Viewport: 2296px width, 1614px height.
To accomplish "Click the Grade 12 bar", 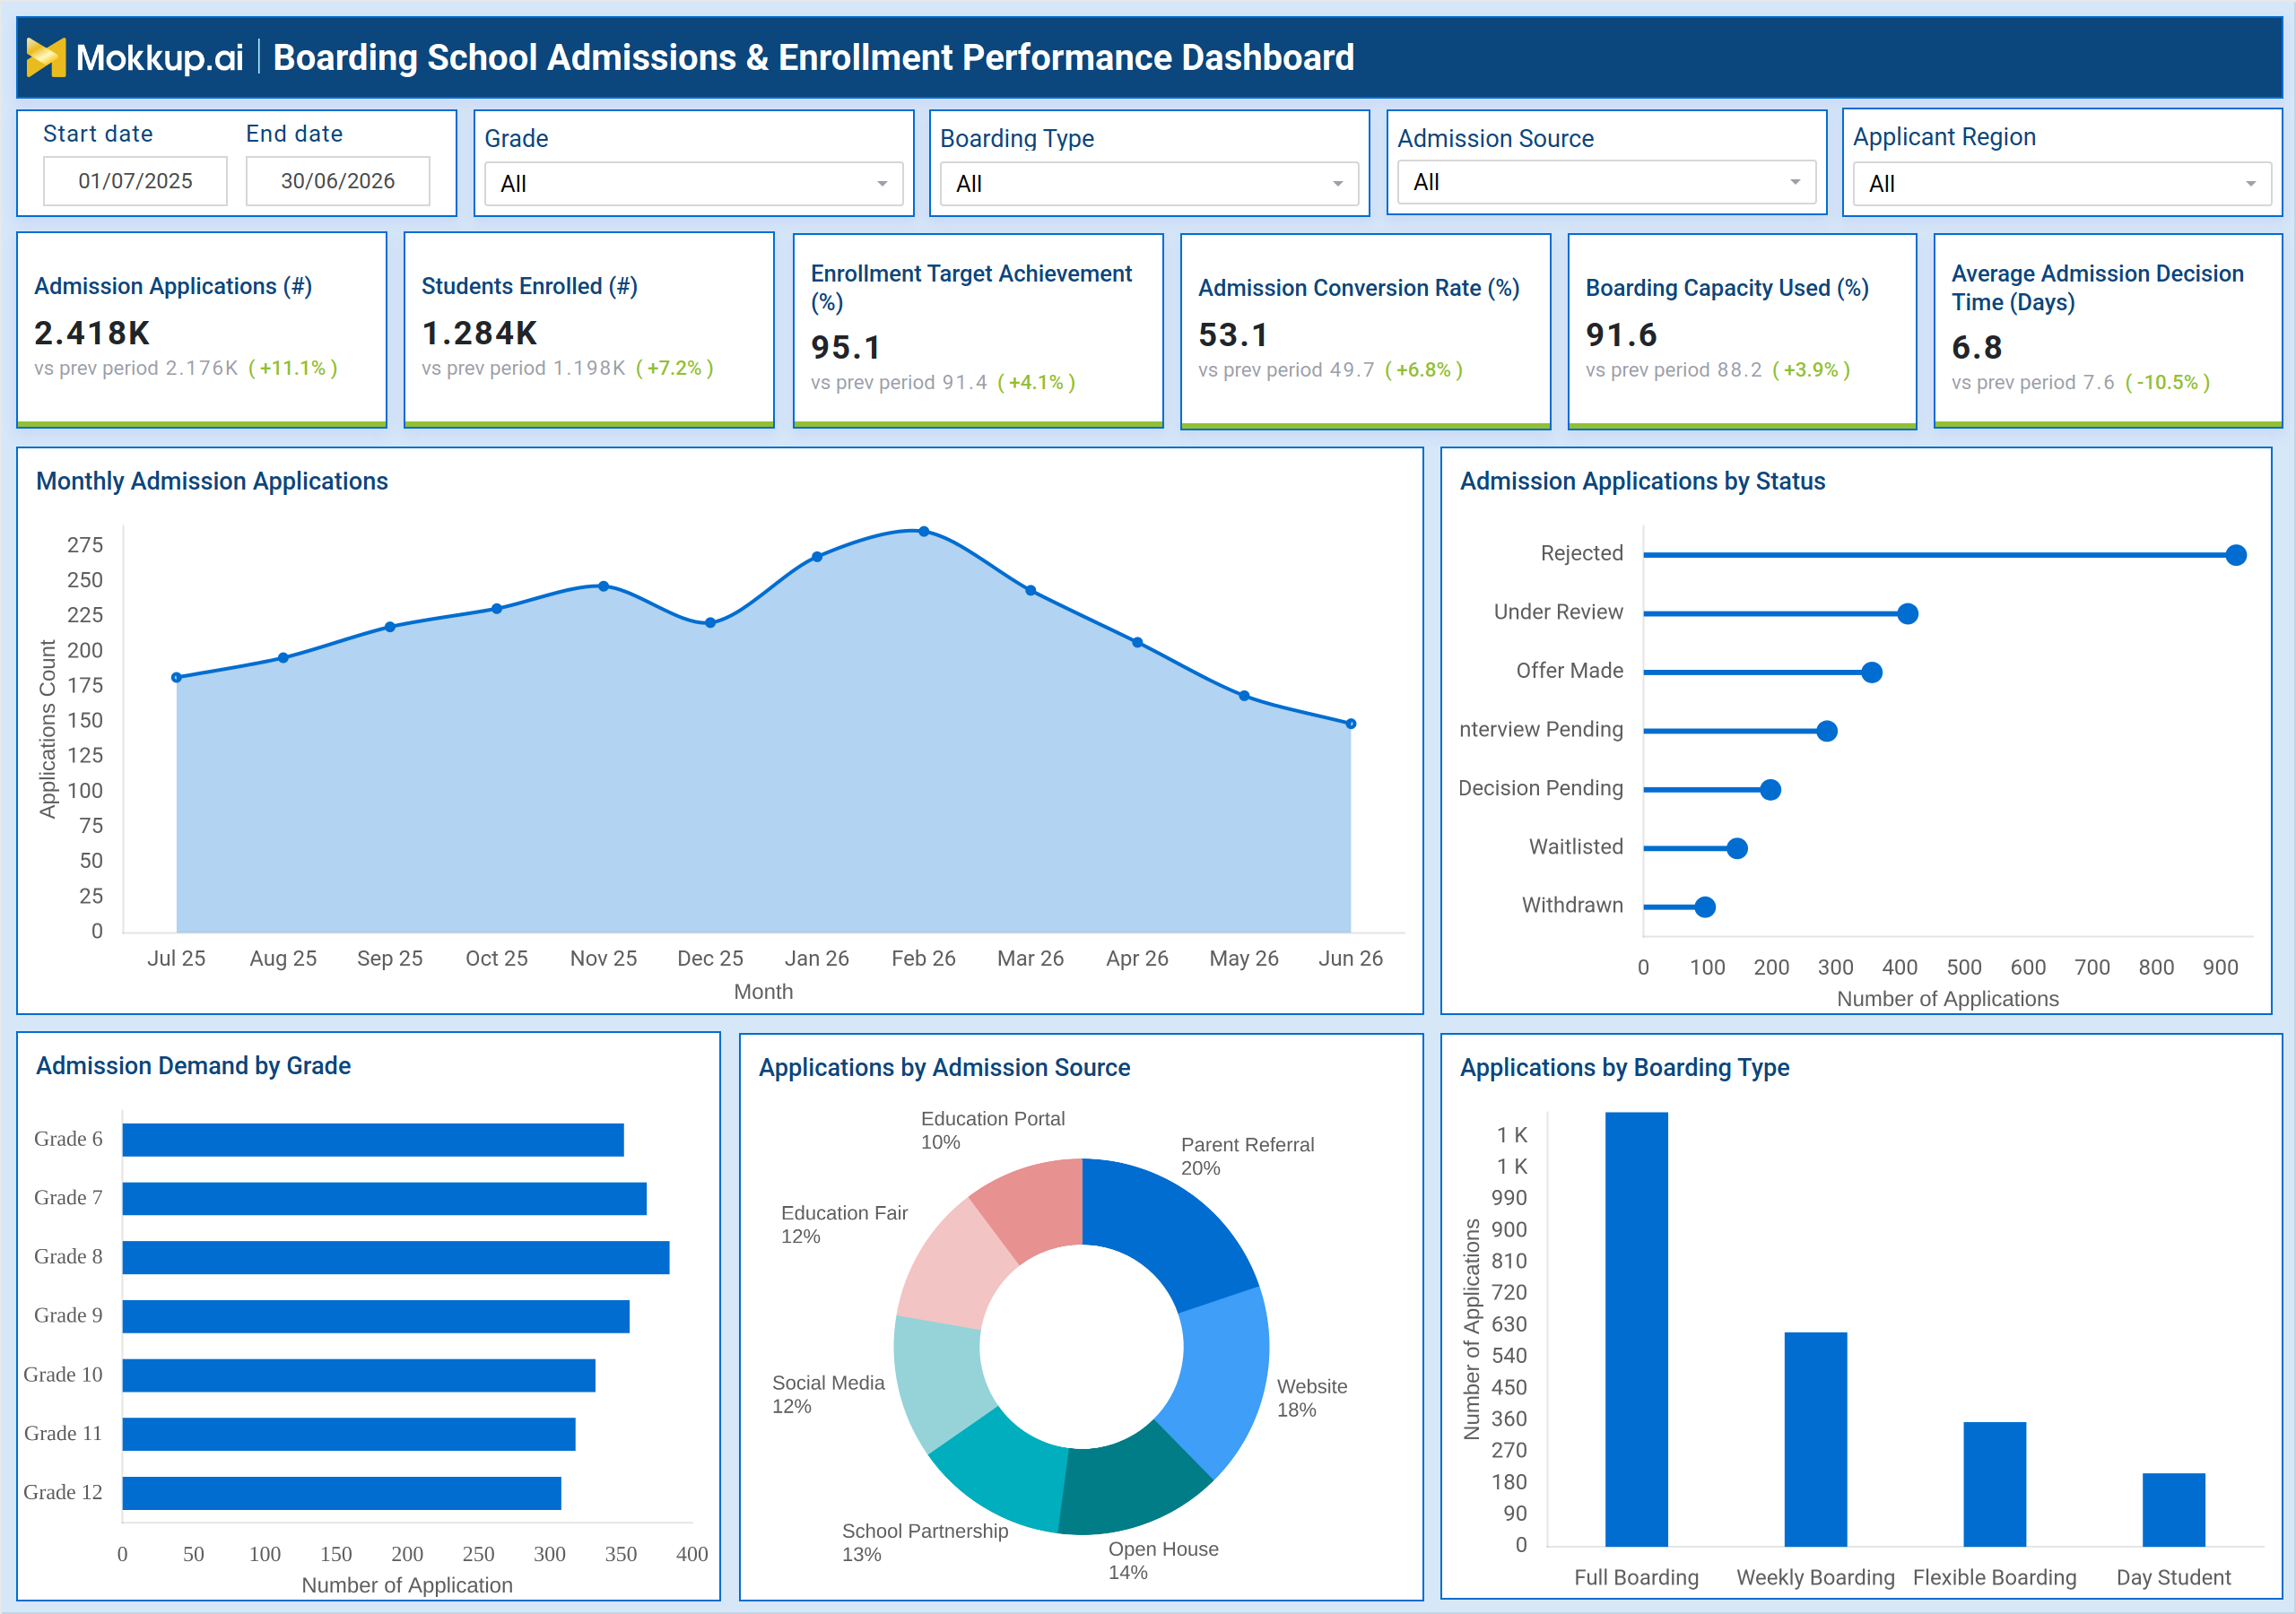I will click(x=342, y=1493).
